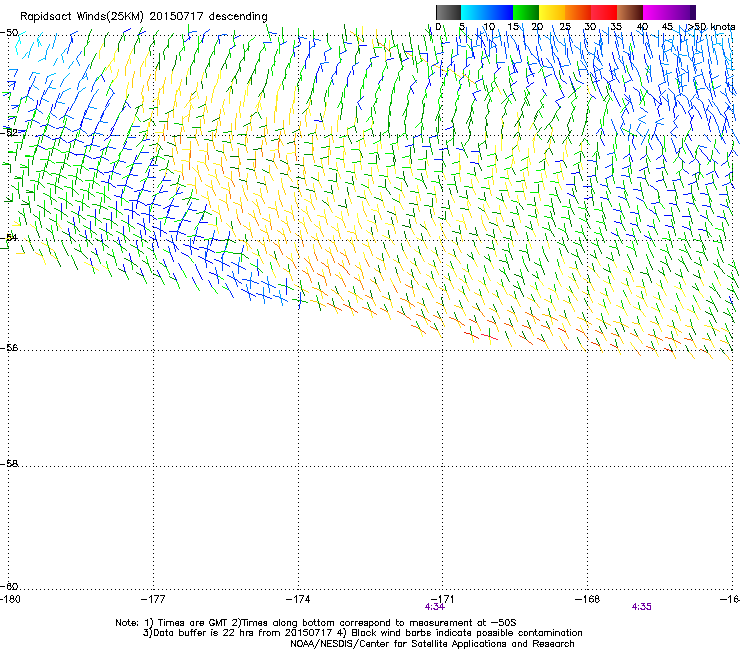Image resolution: width=740 pixels, height=650 pixels.
Task: Click the -50 latitude axis label
Action: pos(9,33)
